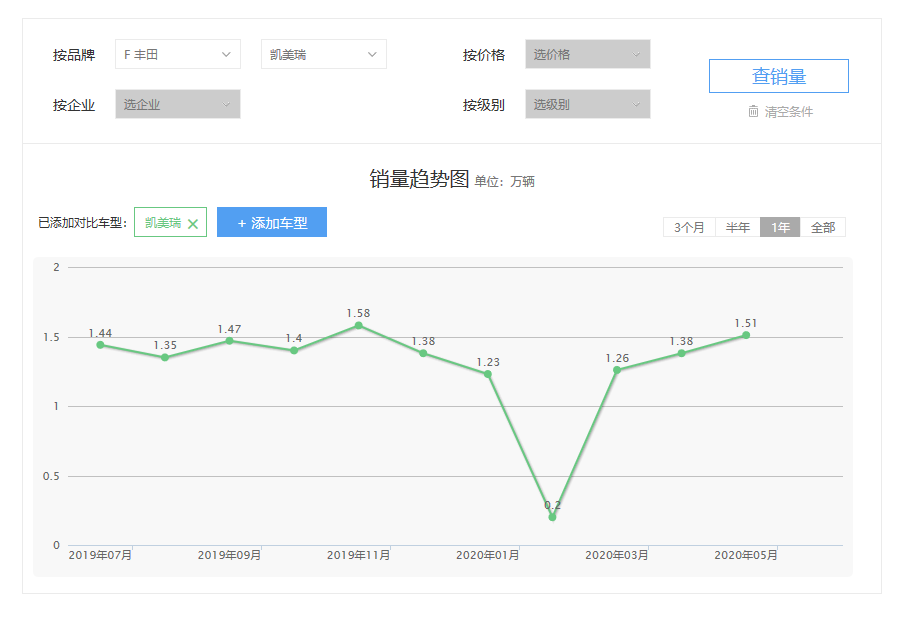Image resolution: width=907 pixels, height=623 pixels.
Task: Click the 0.2 lowest data point
Action: pyautogui.click(x=552, y=517)
